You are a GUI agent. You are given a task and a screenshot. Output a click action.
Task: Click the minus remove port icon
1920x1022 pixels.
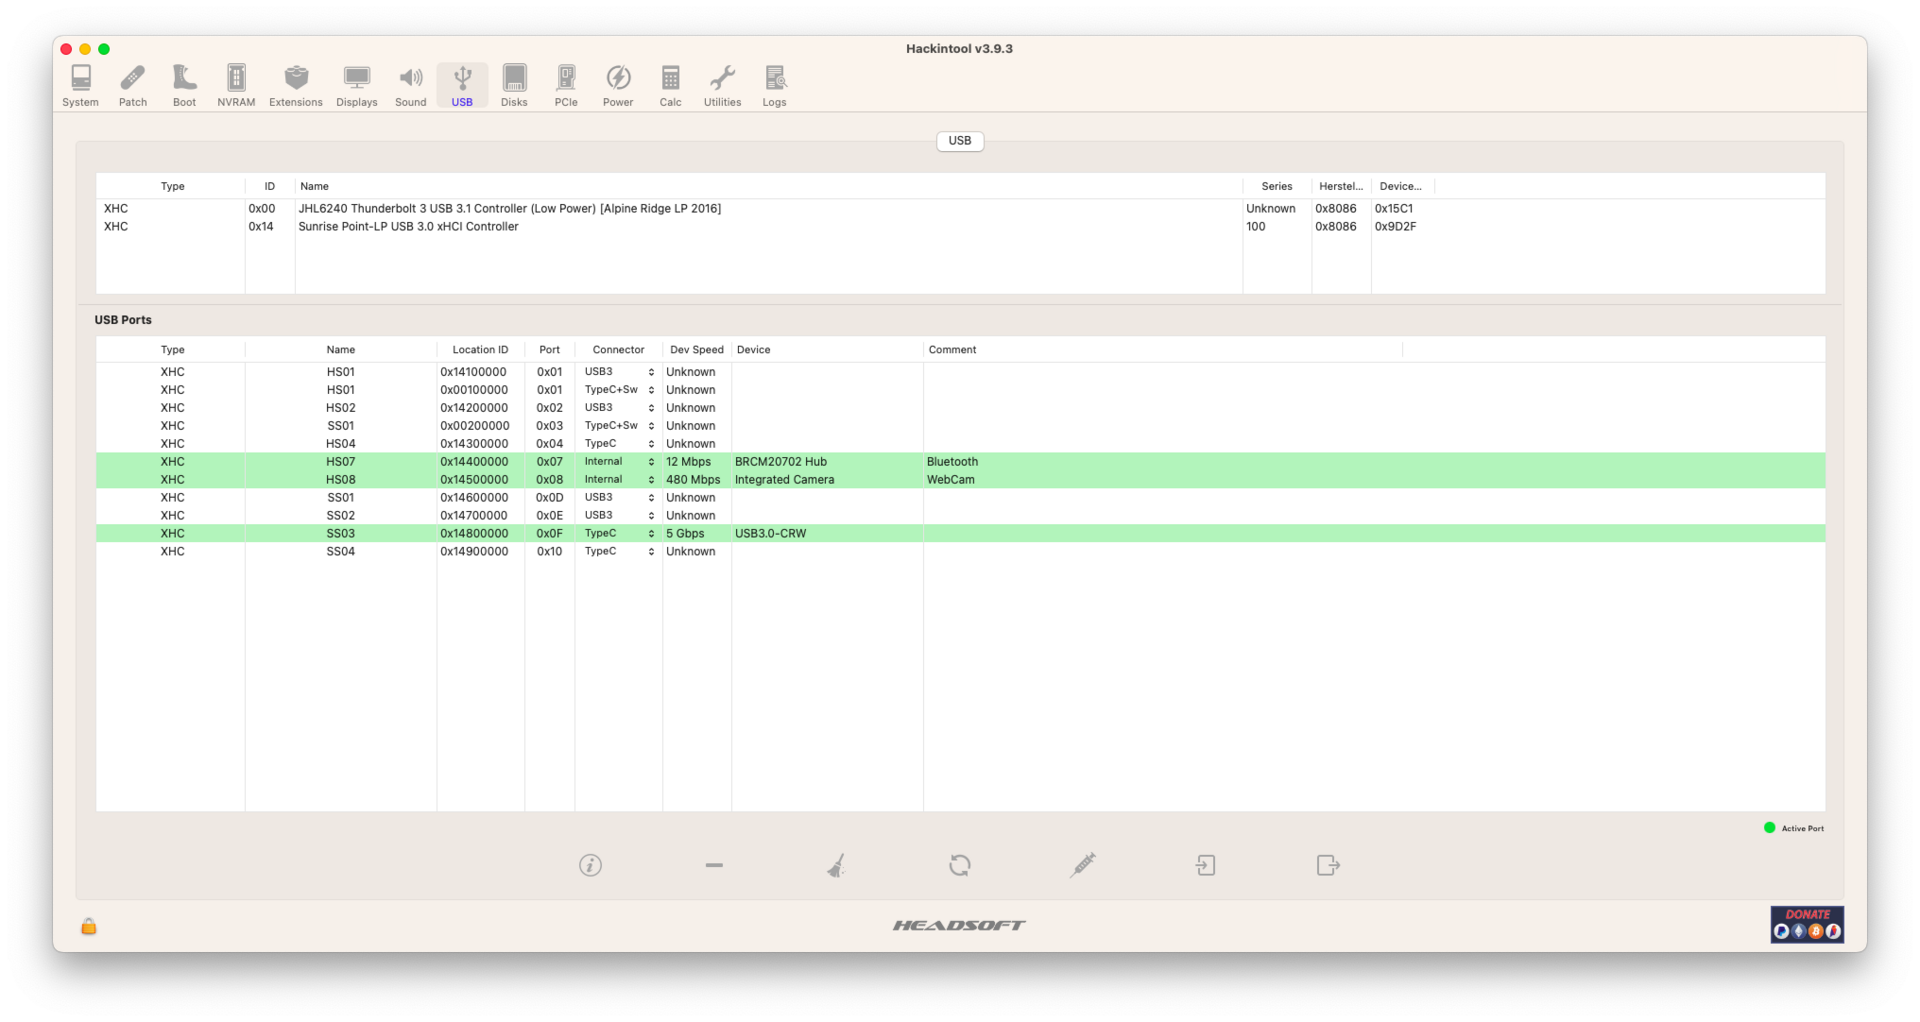point(714,865)
